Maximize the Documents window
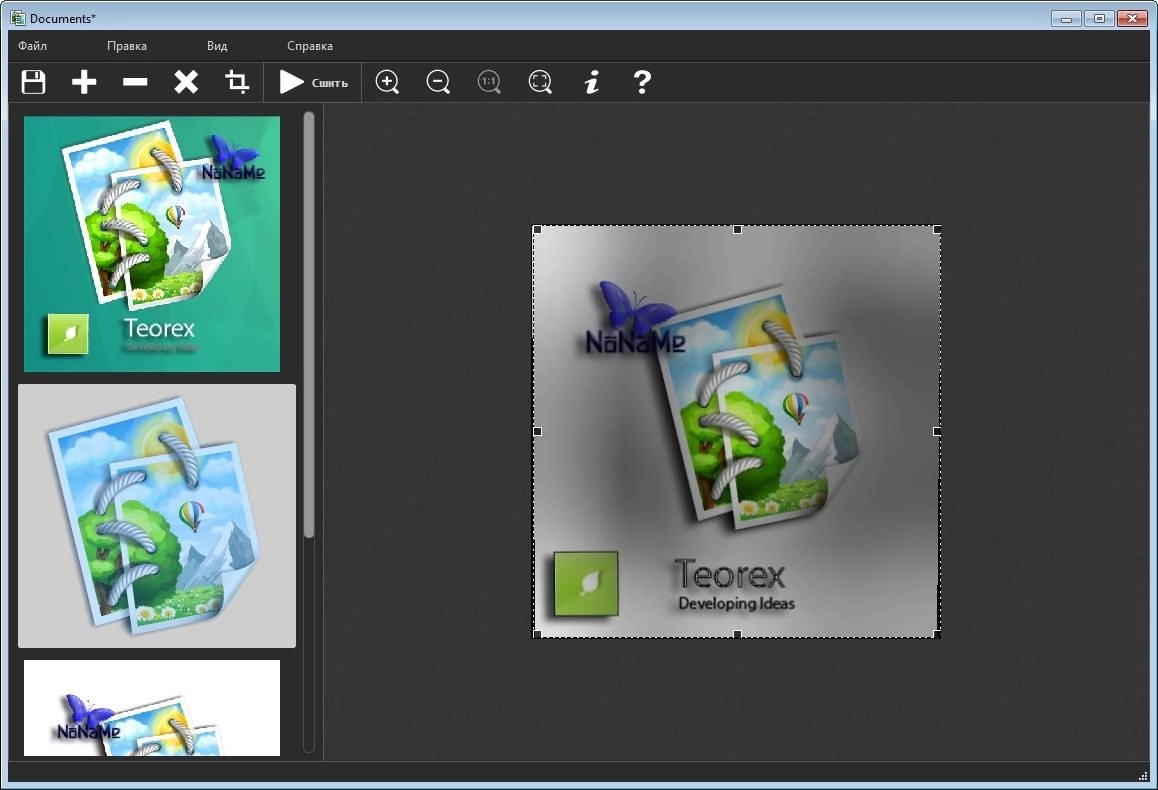Image resolution: width=1158 pixels, height=790 pixels. click(x=1099, y=18)
